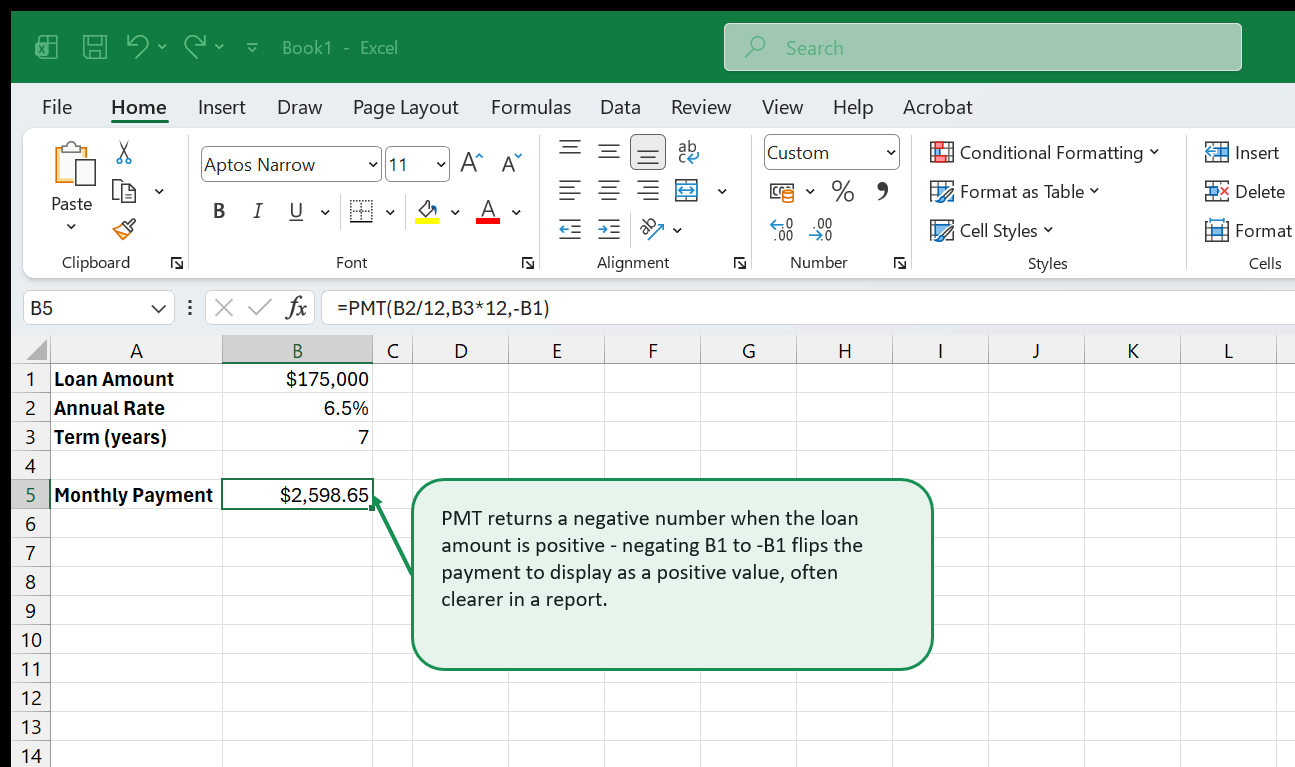
Task: Click the Undo arrow icon
Action: click(x=138, y=46)
